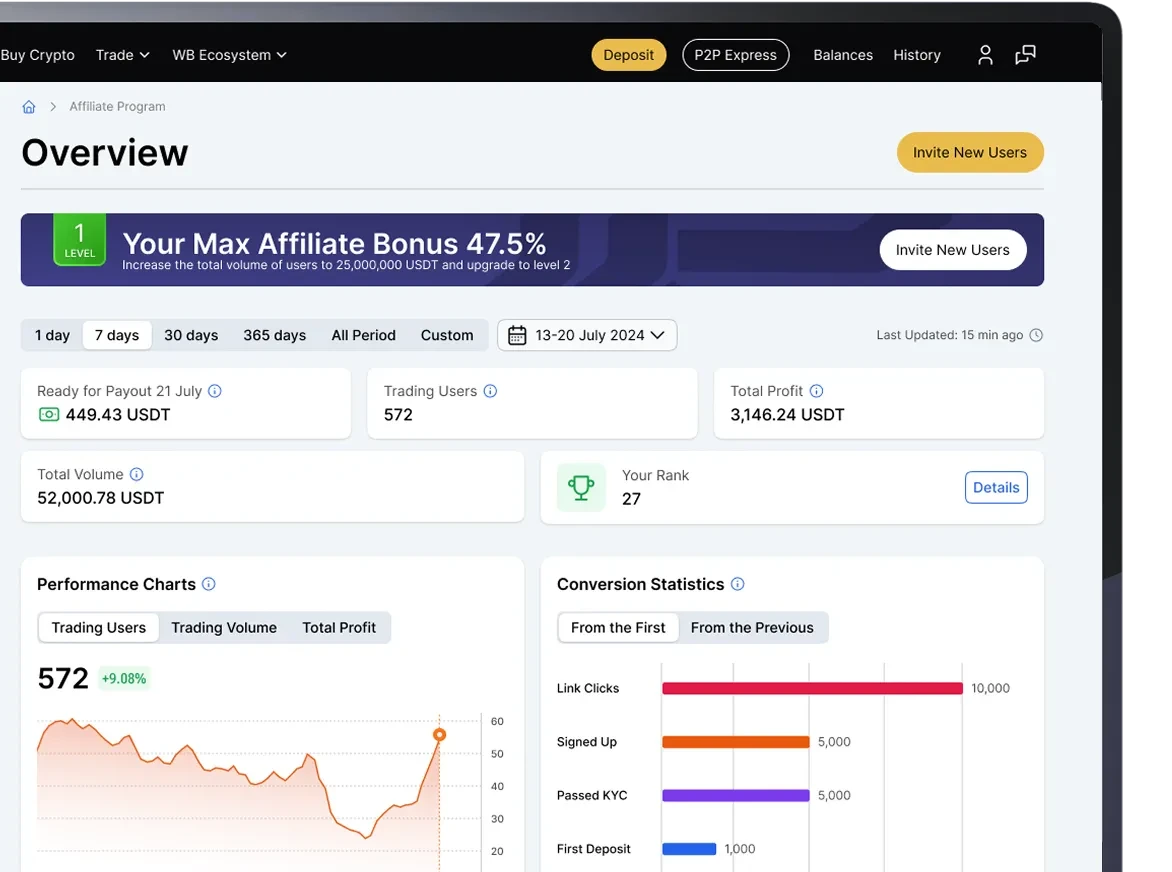1172x872 pixels.
Task: Open the user profile icon
Action: click(985, 55)
